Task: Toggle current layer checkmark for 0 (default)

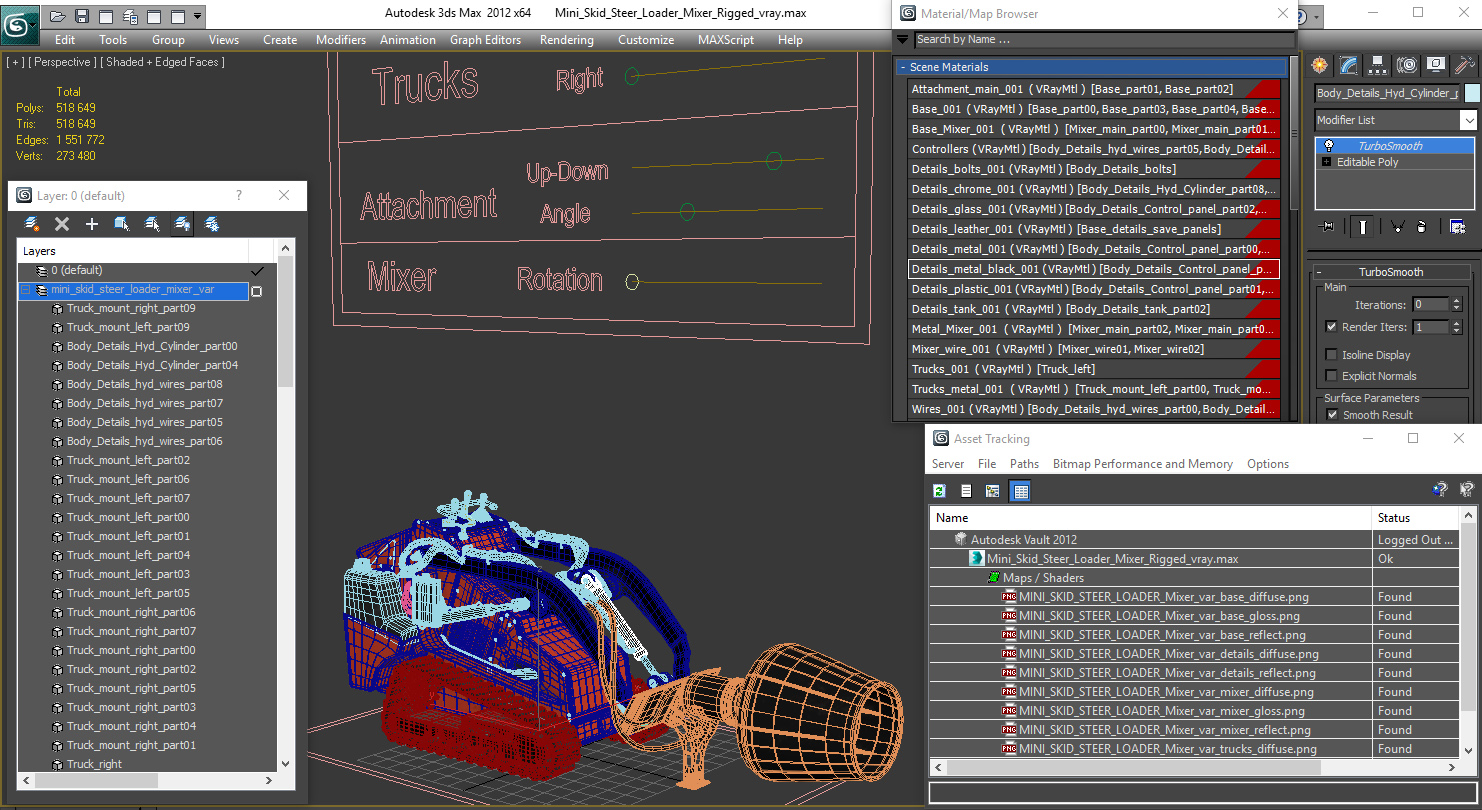Action: click(x=257, y=271)
